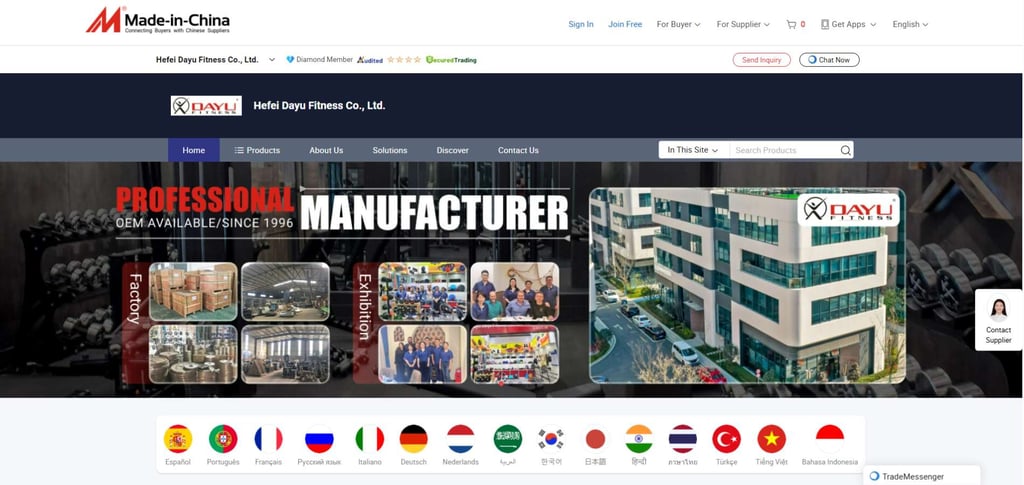Click the banner carousel indicator dot
Viewport: 1024px width, 485px height.
point(502,383)
